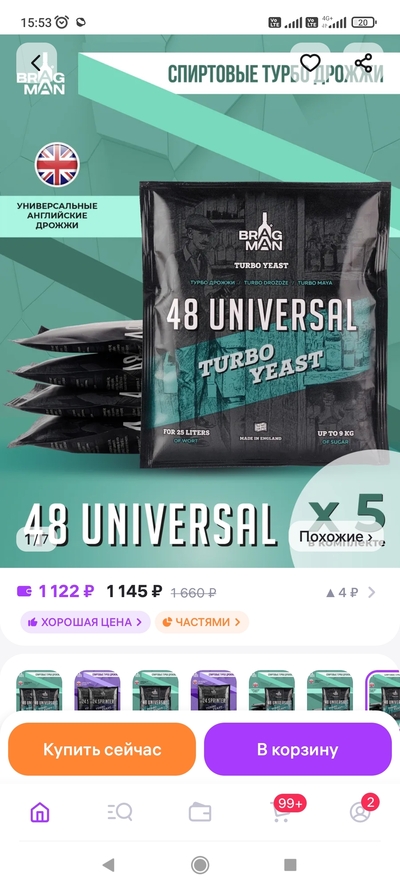Viewport: 400px width, 889px height.
Task: Open the home tab icon
Action: tap(40, 812)
